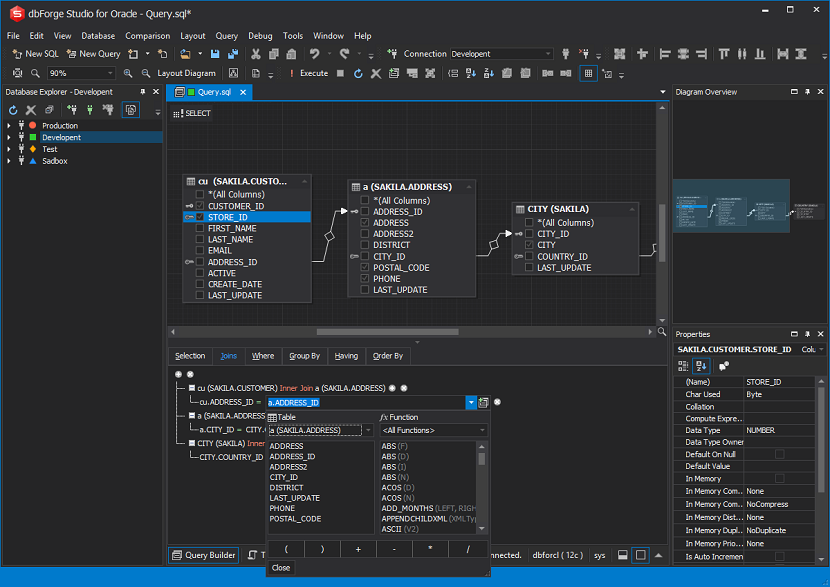Click the Delete X icon in Database Explorer
The height and width of the screenshot is (587, 830).
click(x=31, y=110)
